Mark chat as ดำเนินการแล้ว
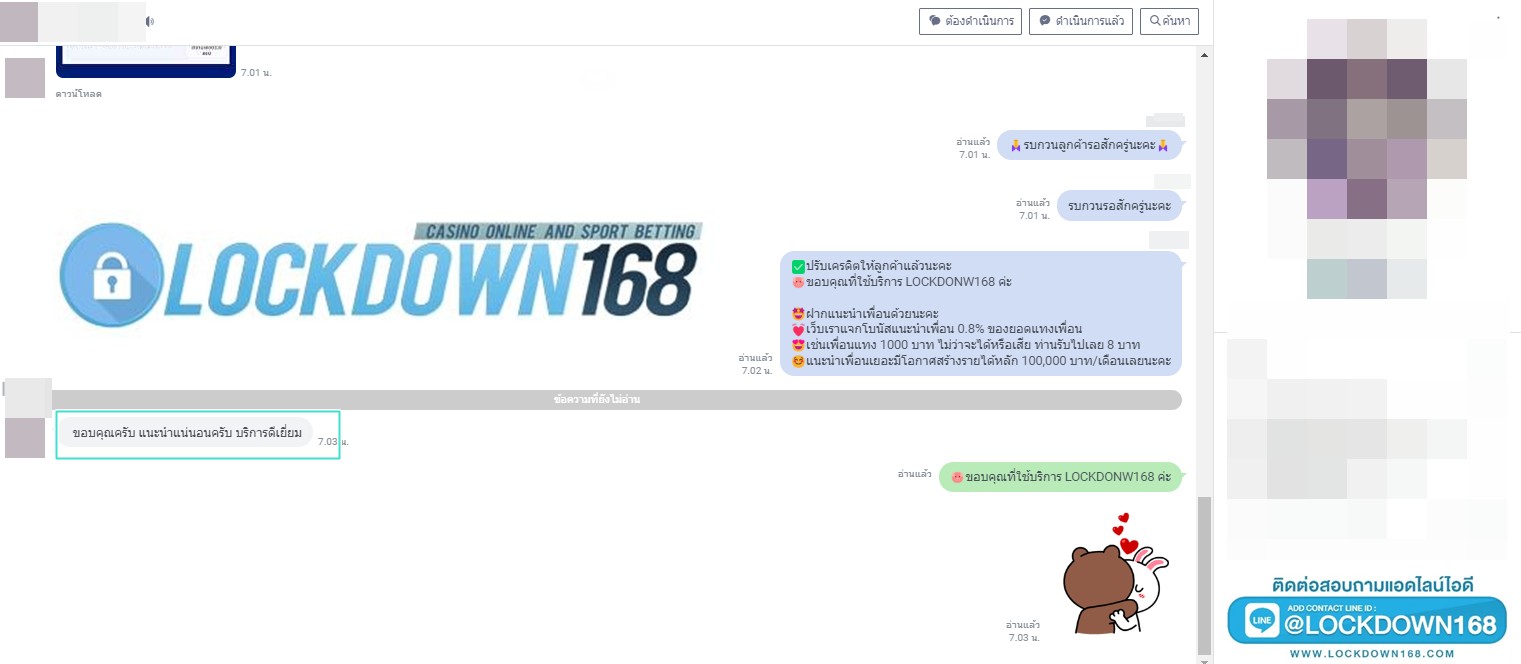This screenshot has width=1521, height=664. pos(1080,21)
